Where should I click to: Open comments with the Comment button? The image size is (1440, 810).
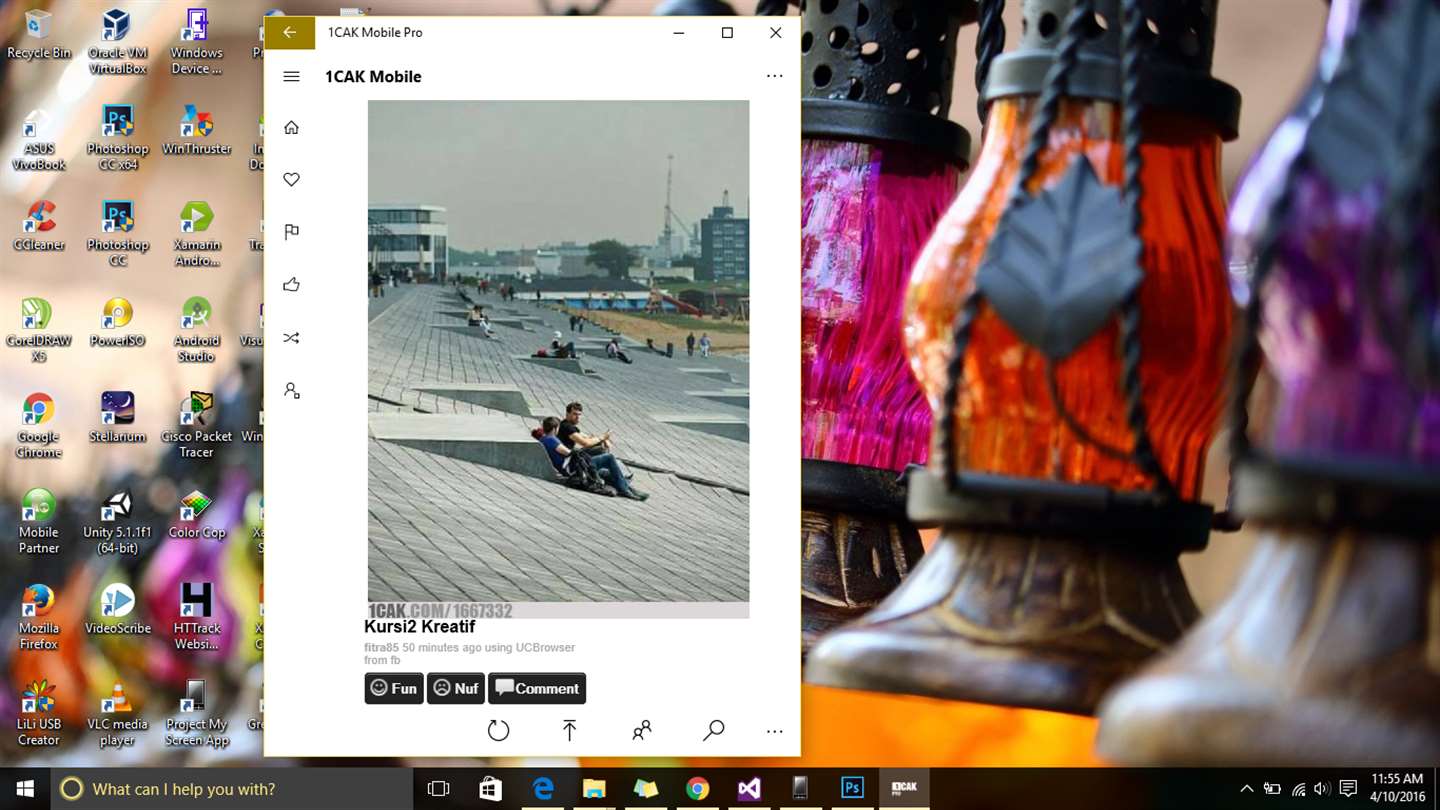click(537, 688)
